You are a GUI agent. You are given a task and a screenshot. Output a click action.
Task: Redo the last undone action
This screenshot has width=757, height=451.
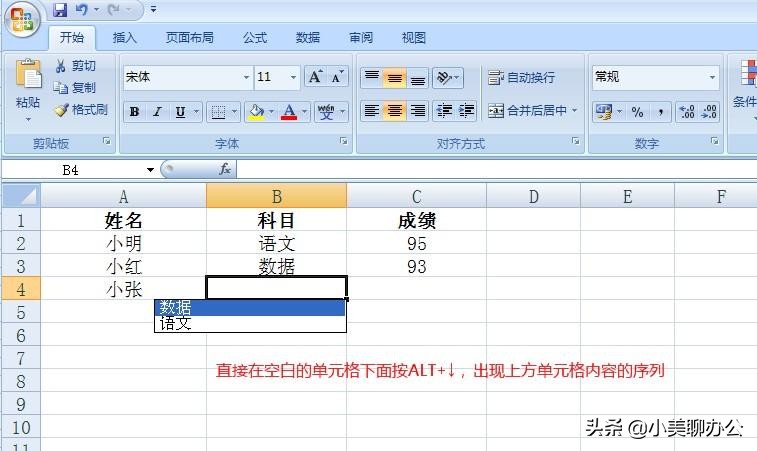coord(114,10)
